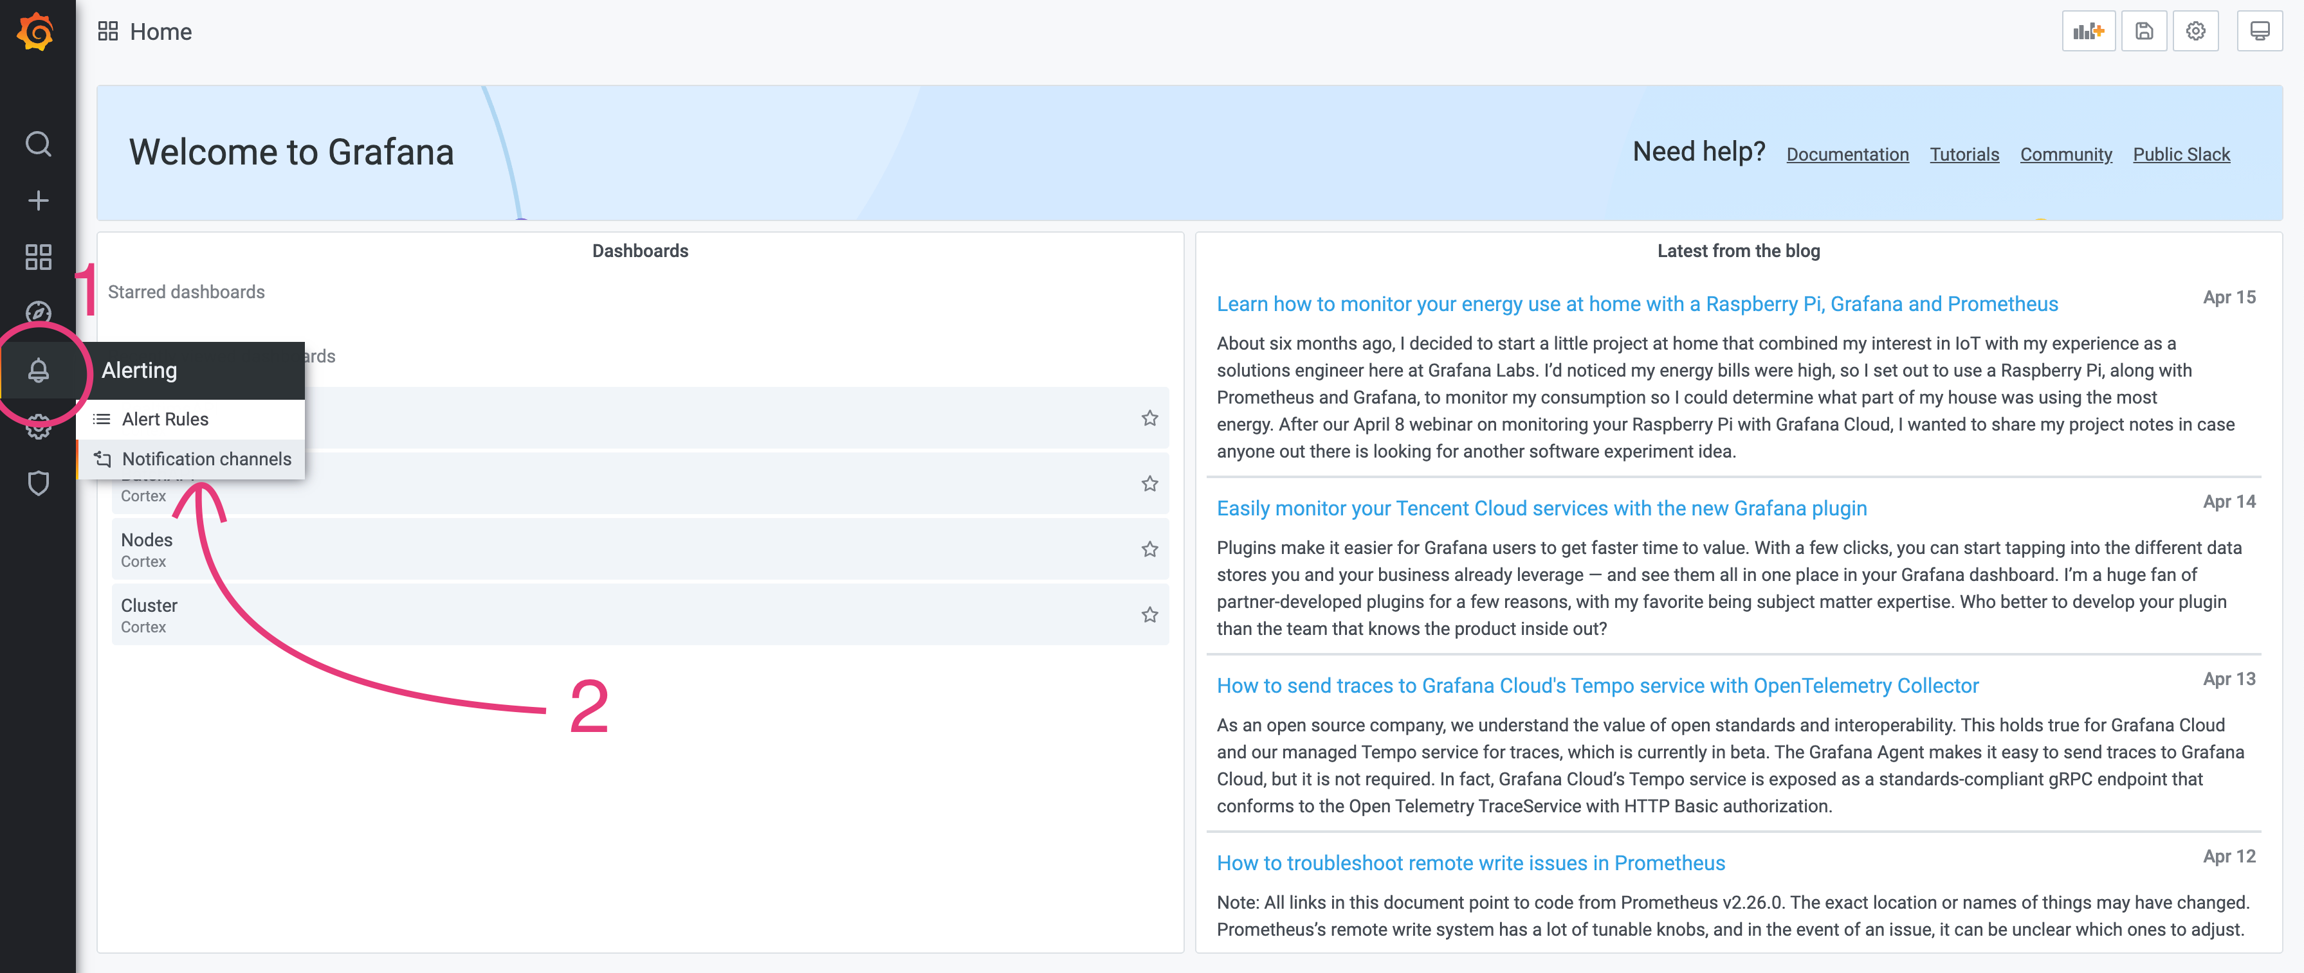Toggle the cycle view mode monitor icon
Image resolution: width=2304 pixels, height=973 pixels.
(x=2260, y=32)
